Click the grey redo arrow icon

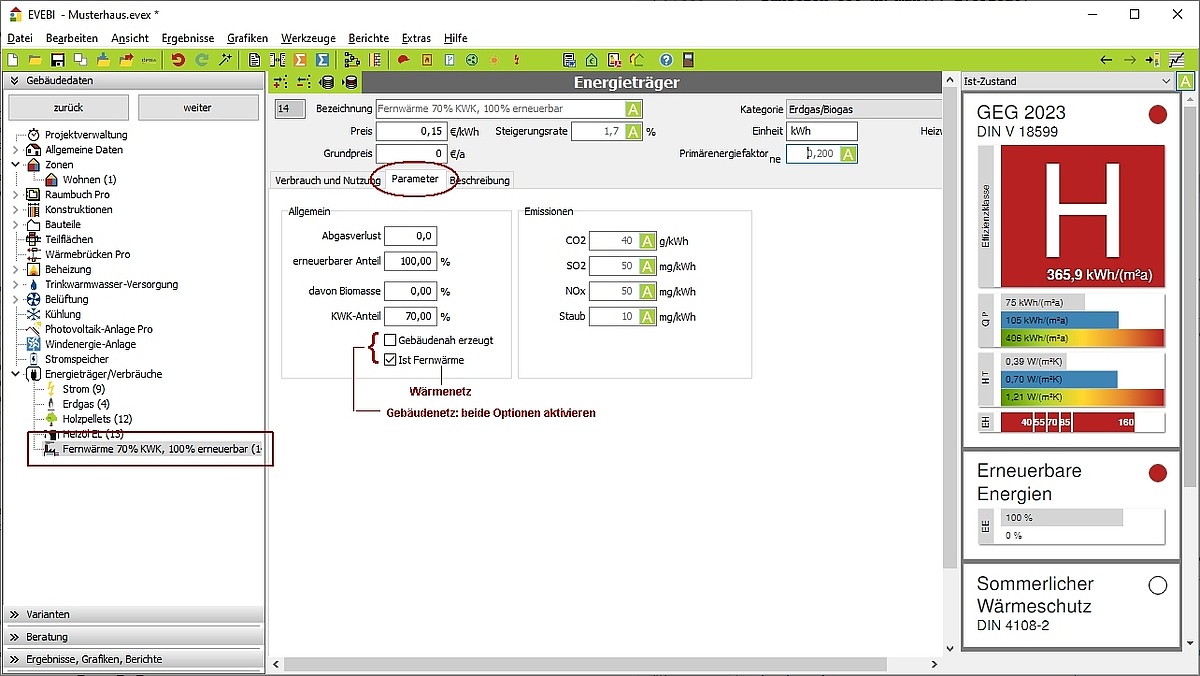pos(202,60)
